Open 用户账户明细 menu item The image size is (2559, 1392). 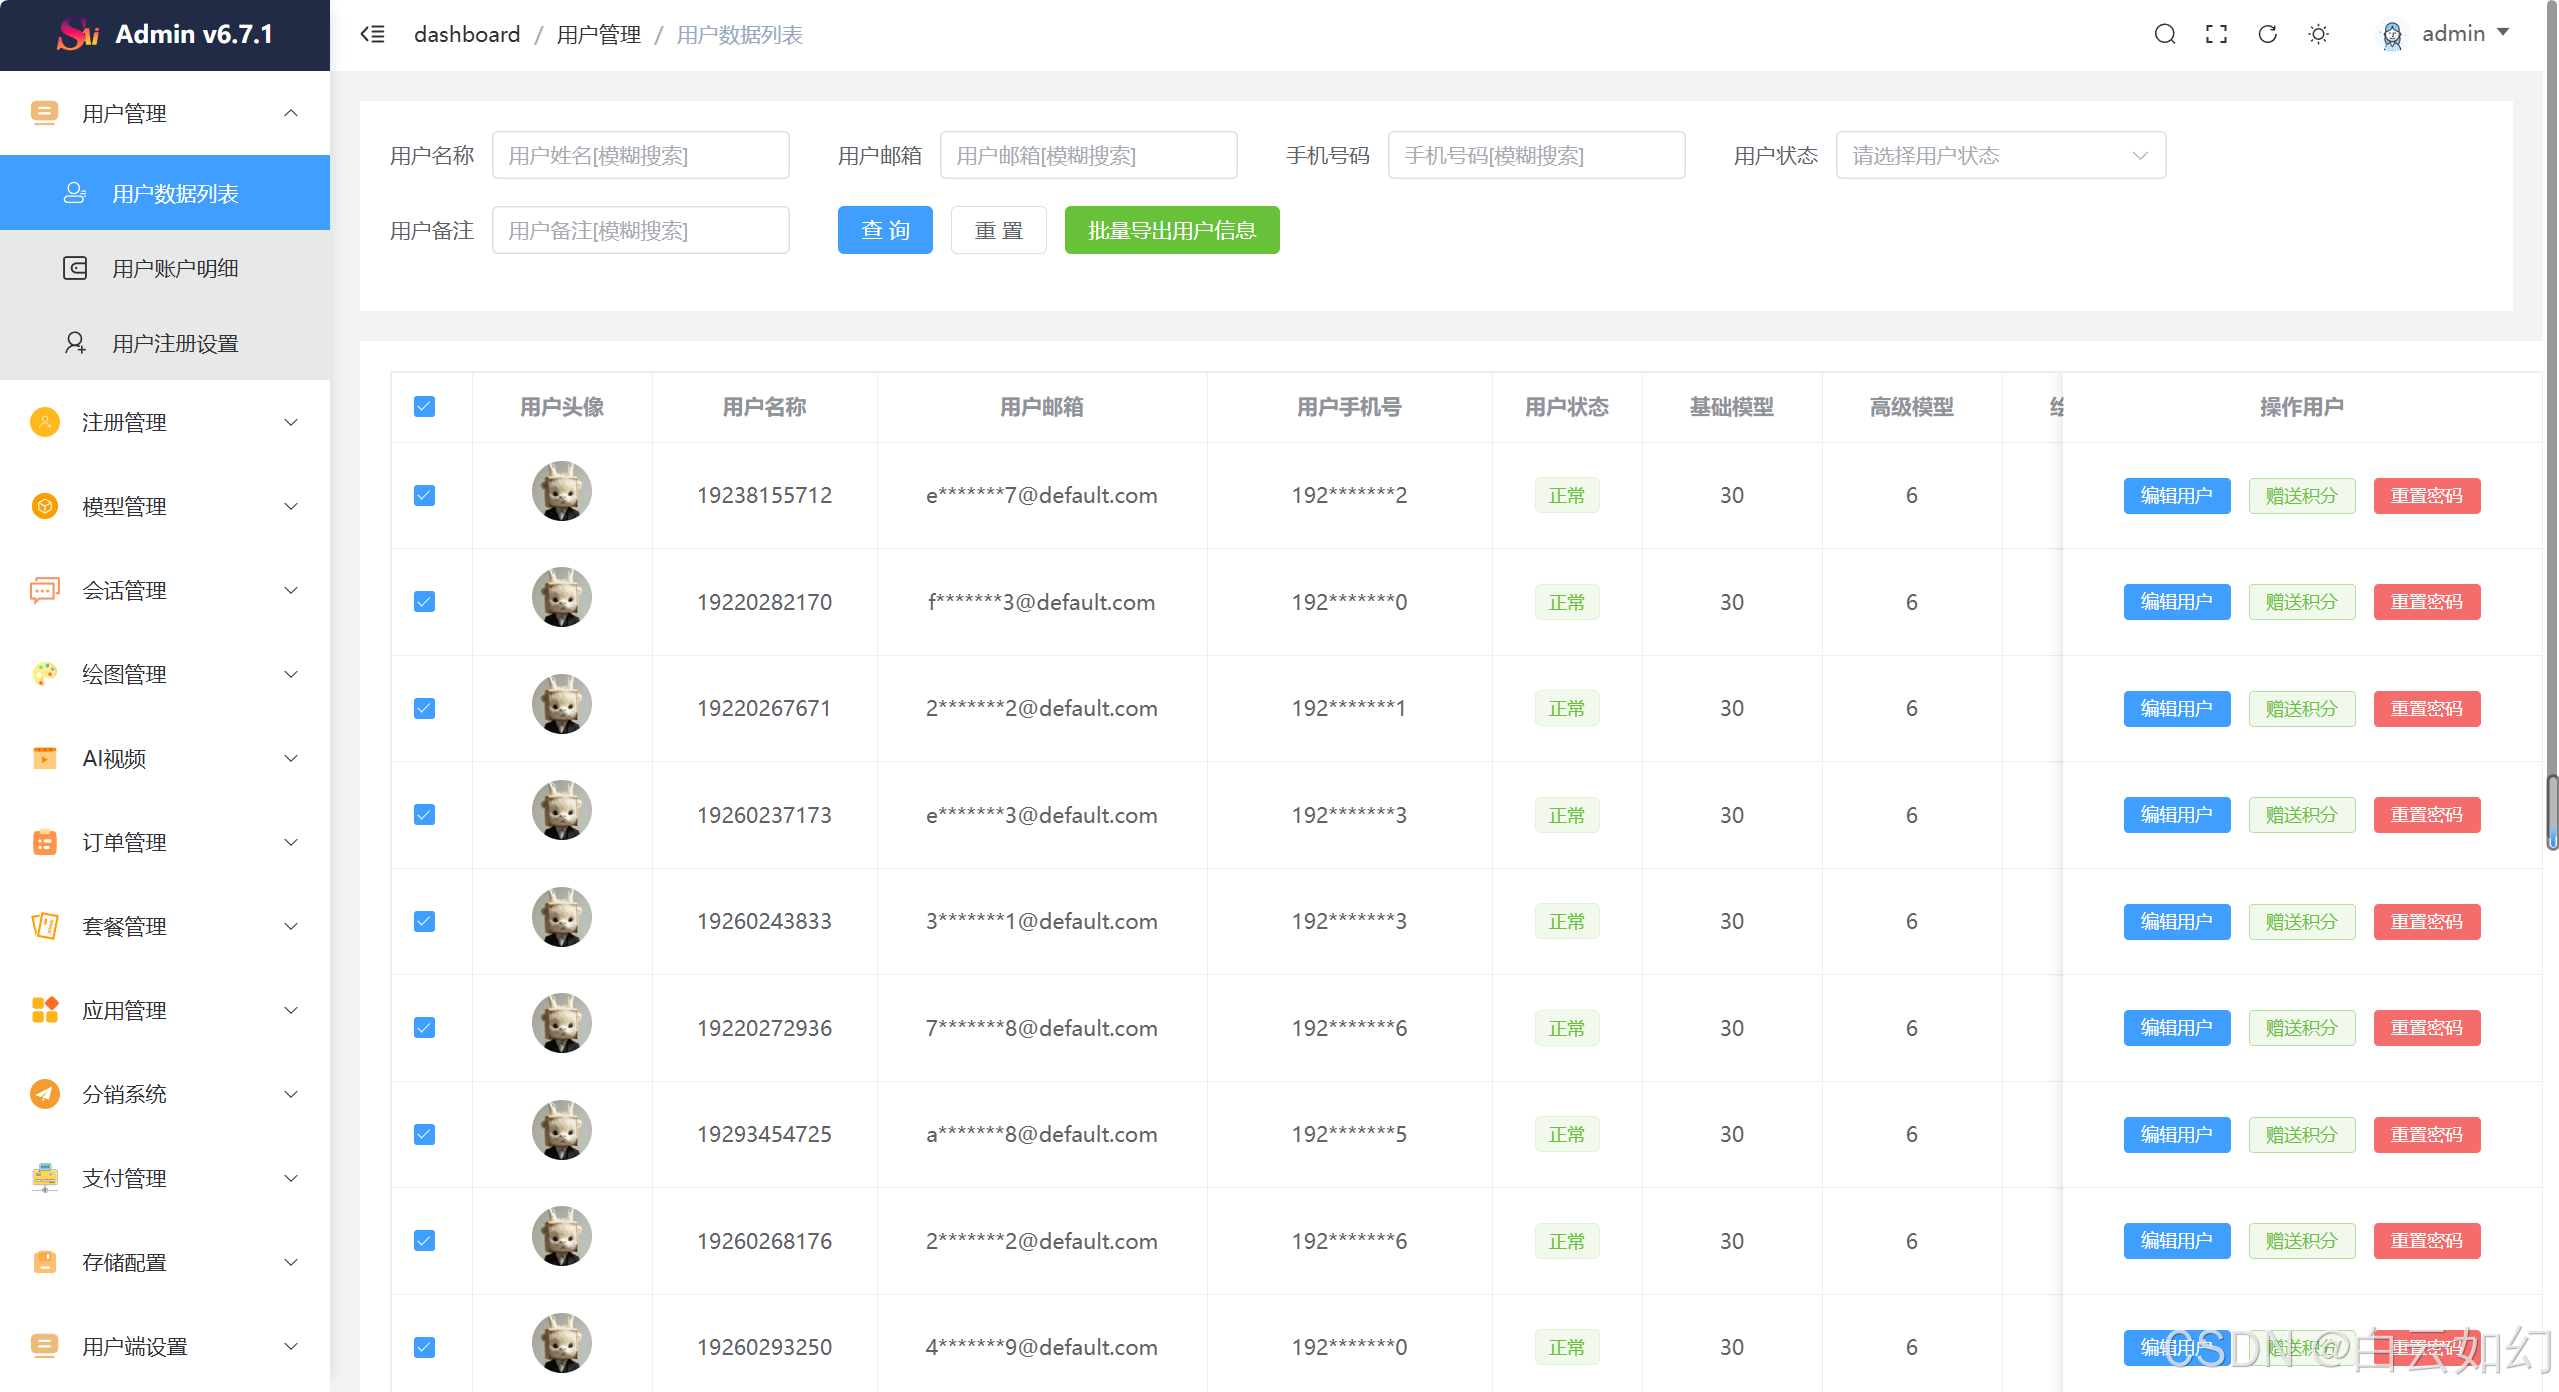175,268
